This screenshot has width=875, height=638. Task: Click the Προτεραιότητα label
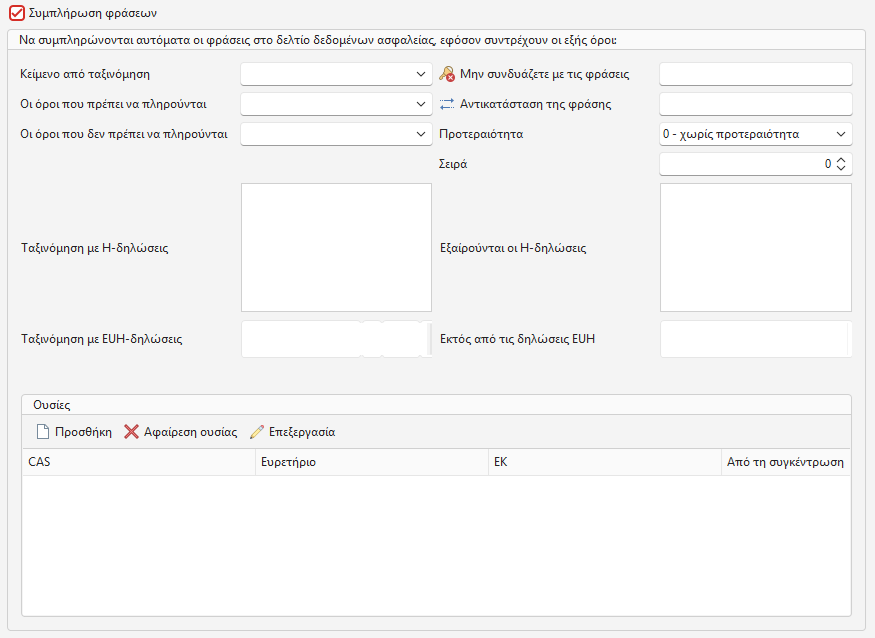click(x=481, y=135)
